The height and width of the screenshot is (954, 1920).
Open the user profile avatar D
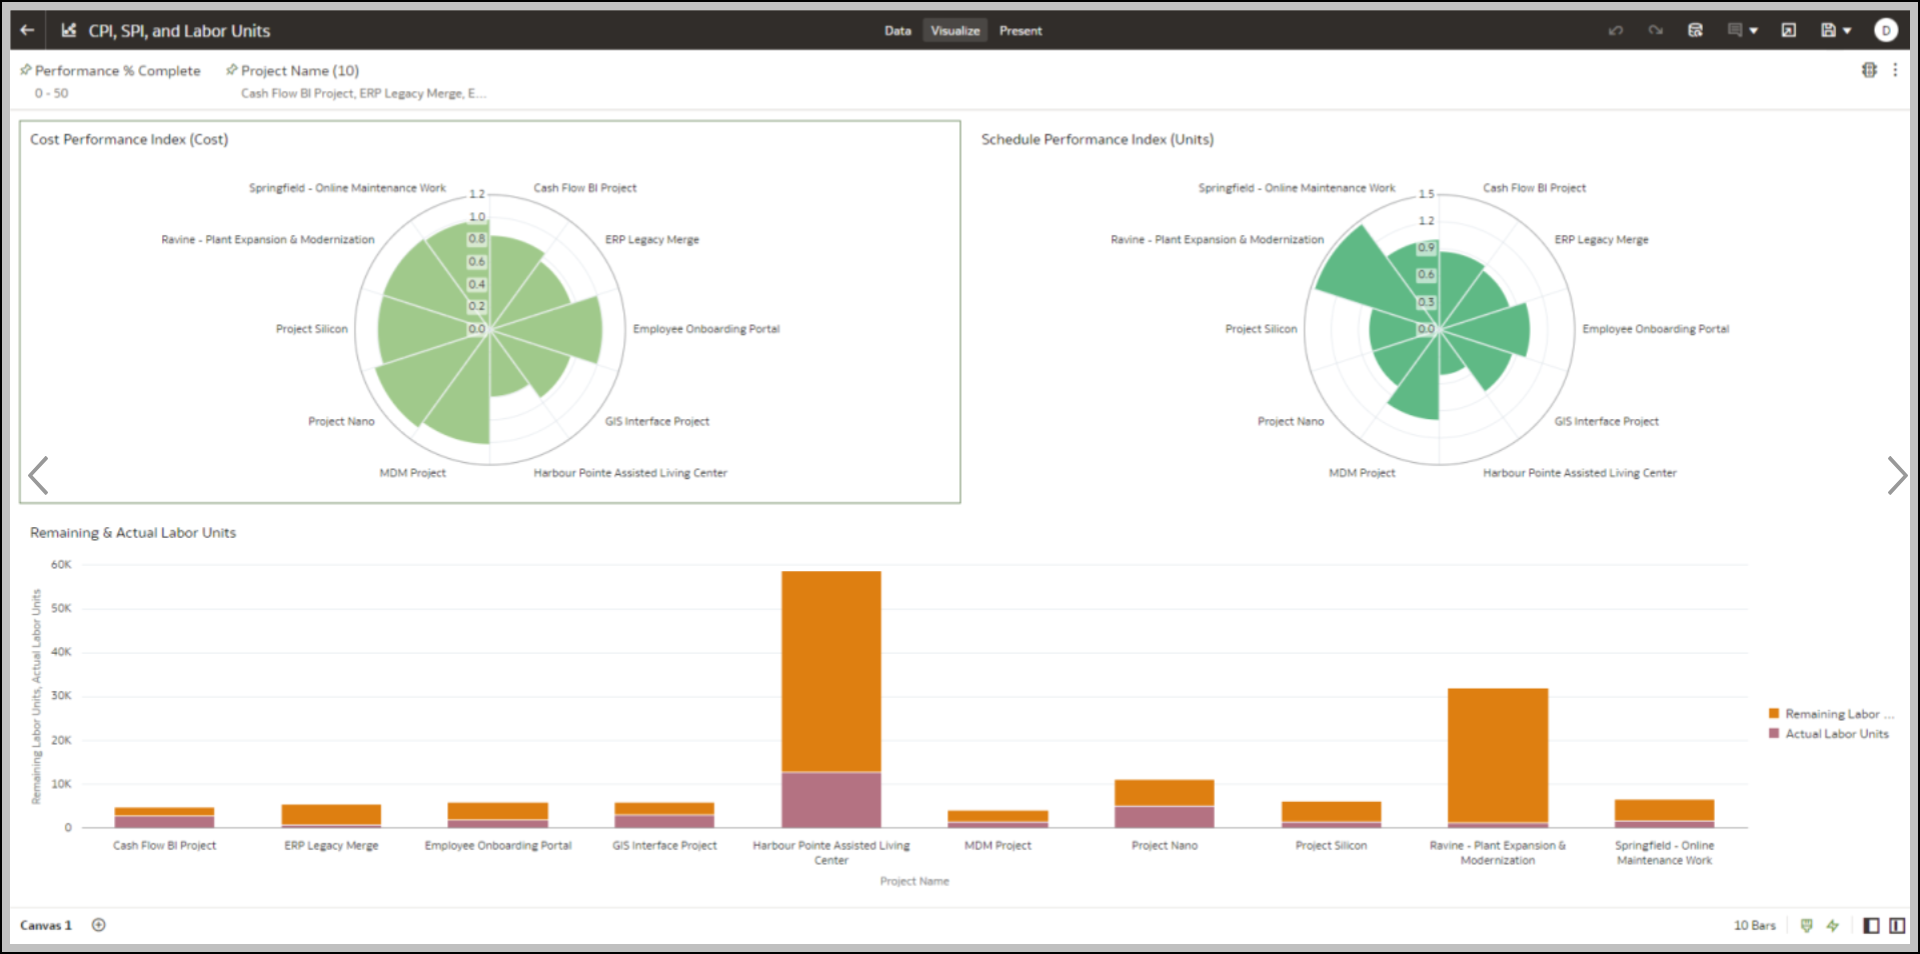[x=1886, y=30]
